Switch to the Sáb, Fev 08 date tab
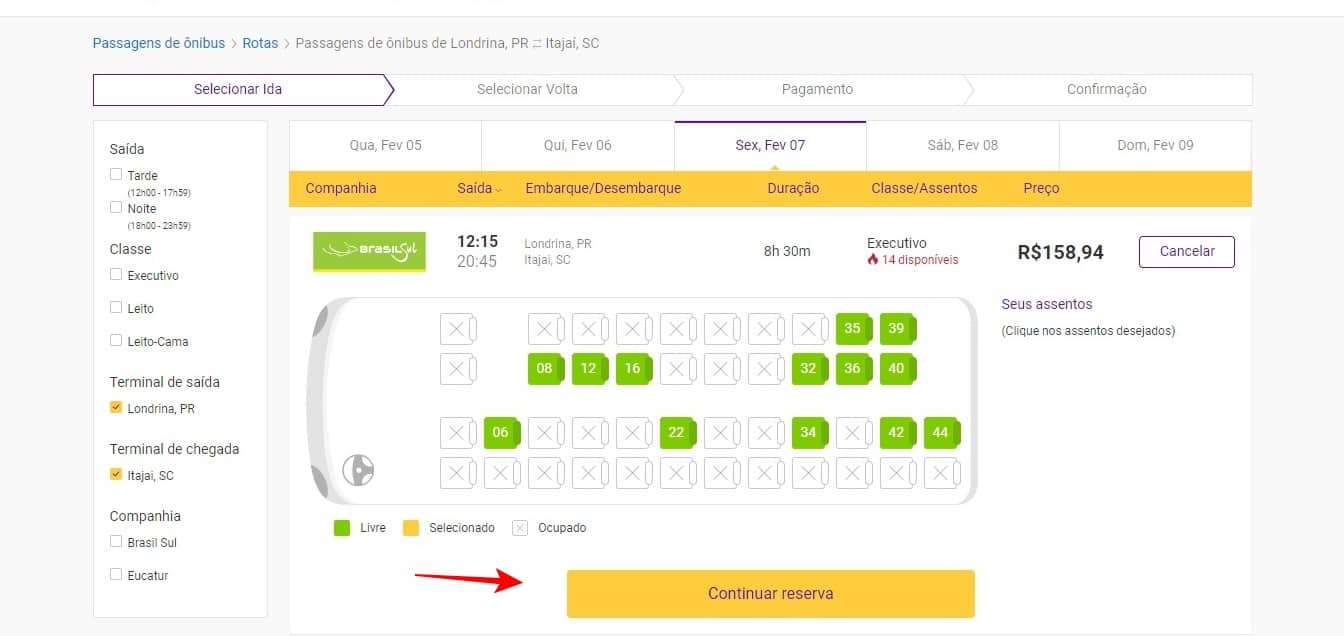Screen dimensions: 1344x636 click(x=963, y=145)
